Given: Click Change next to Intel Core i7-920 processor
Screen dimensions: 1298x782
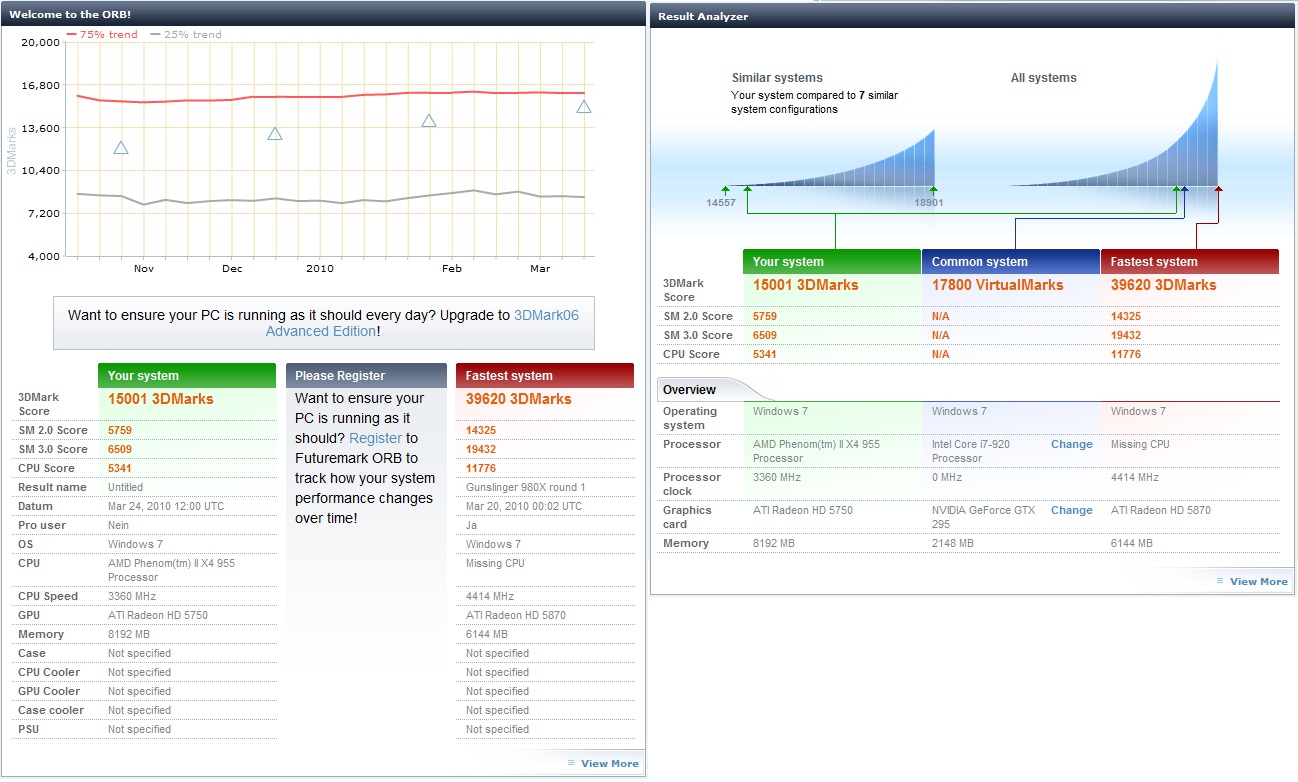Looking at the screenshot, I should (1071, 444).
